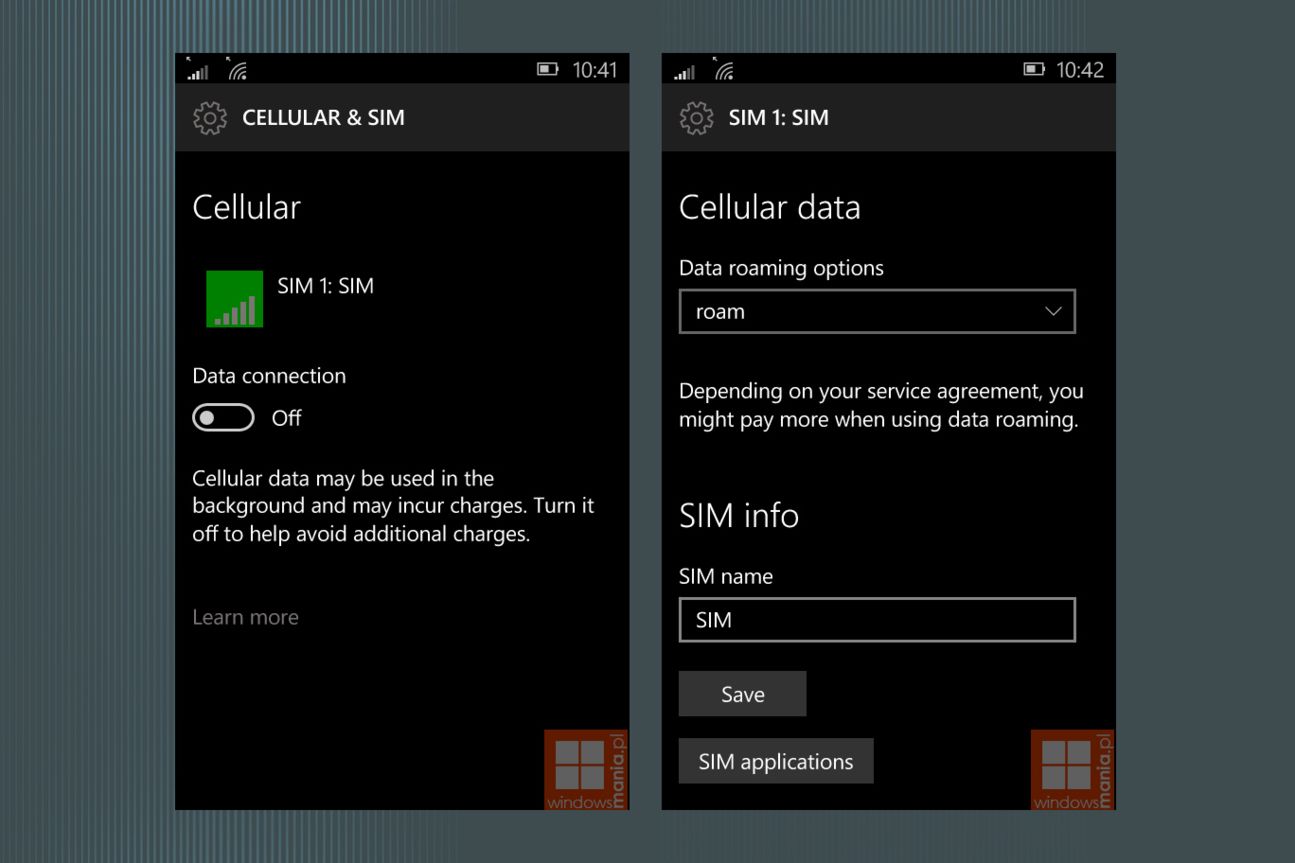Image resolution: width=1295 pixels, height=863 pixels.
Task: Click windowsmania logo under SIM applications screen
Action: point(1072,770)
